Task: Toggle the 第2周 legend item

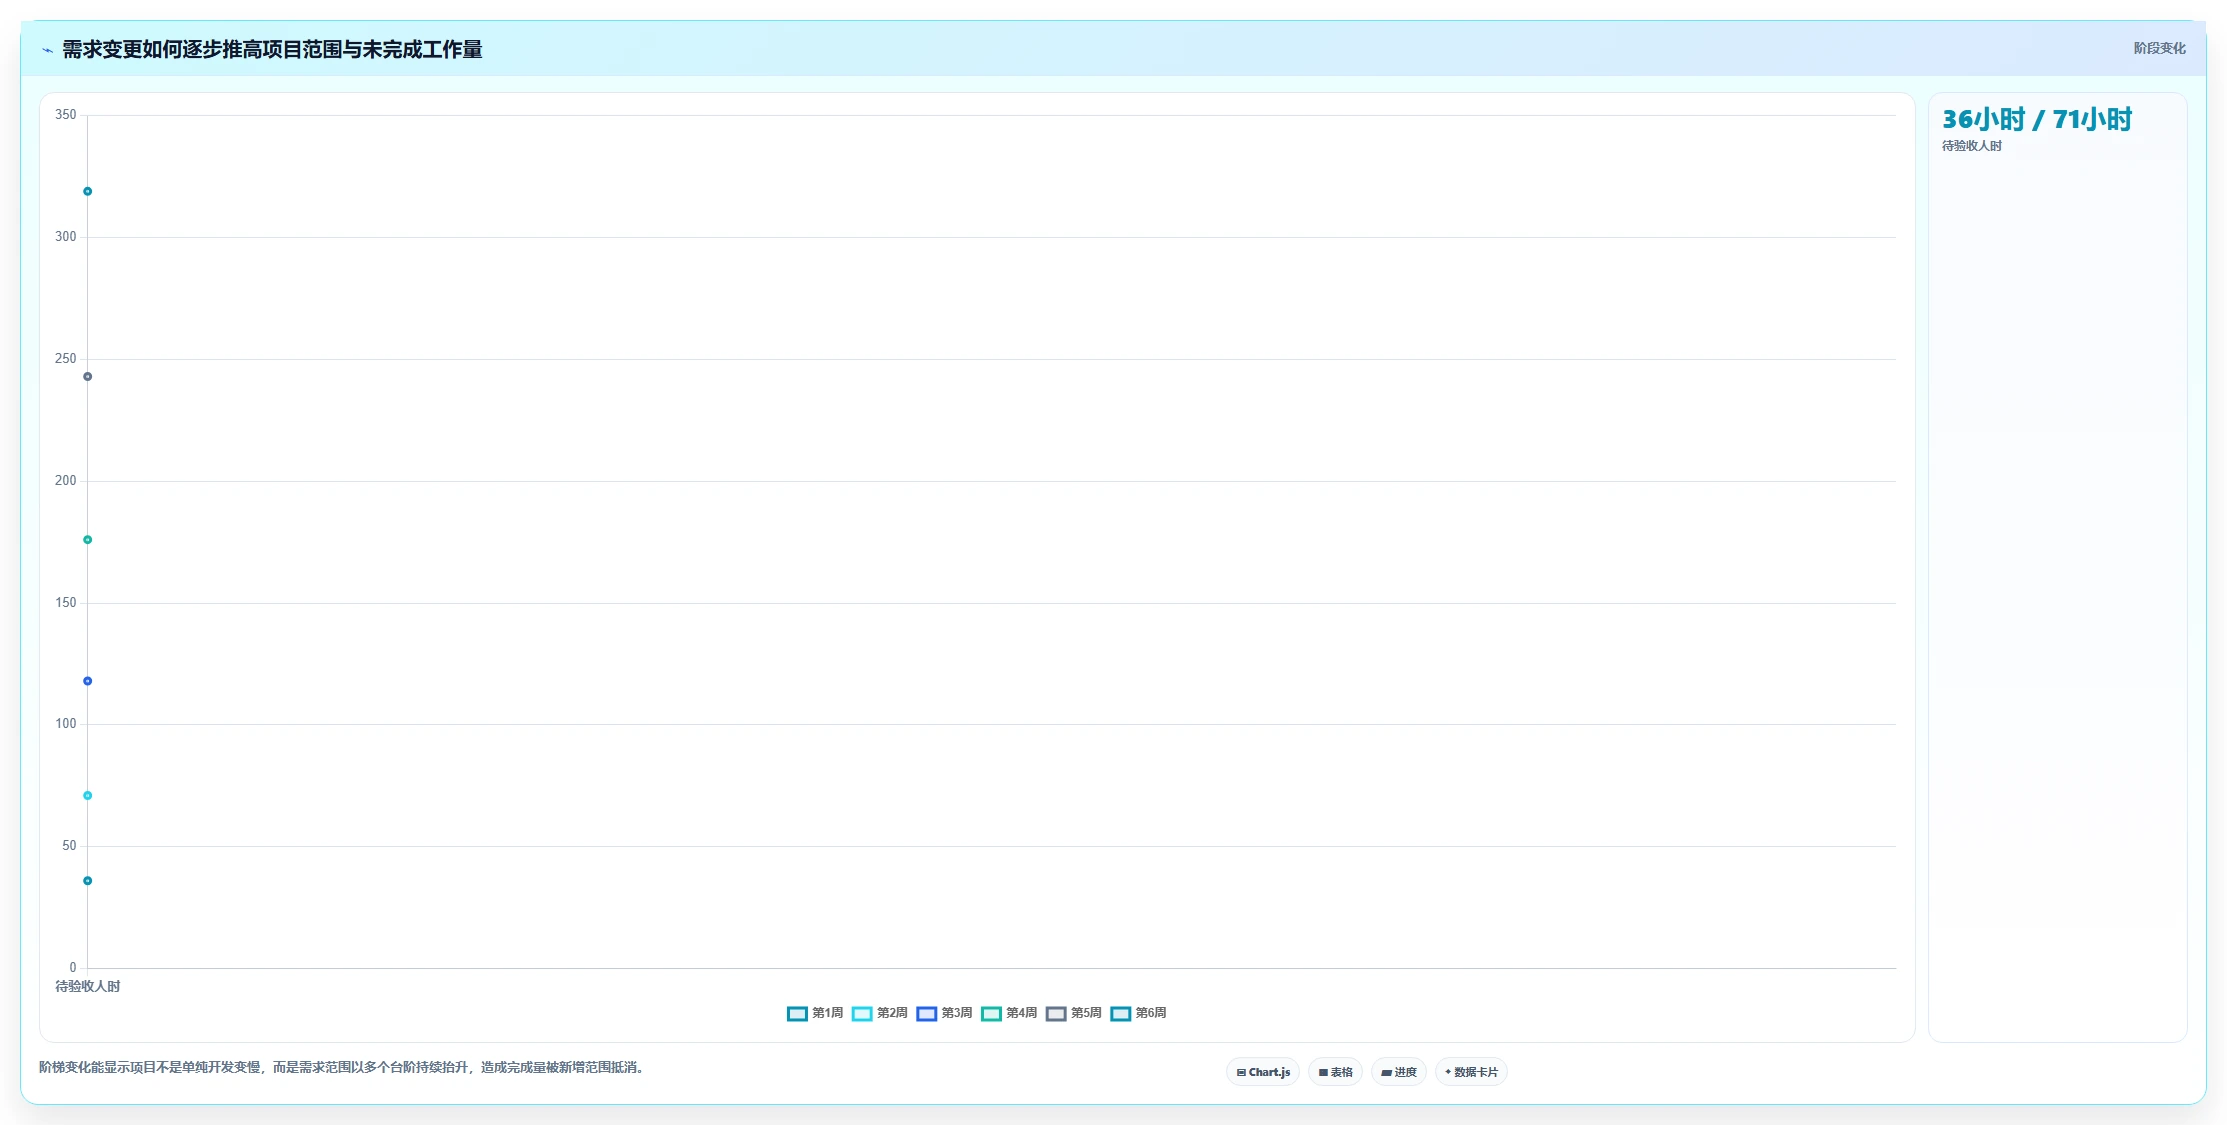Action: [880, 1013]
